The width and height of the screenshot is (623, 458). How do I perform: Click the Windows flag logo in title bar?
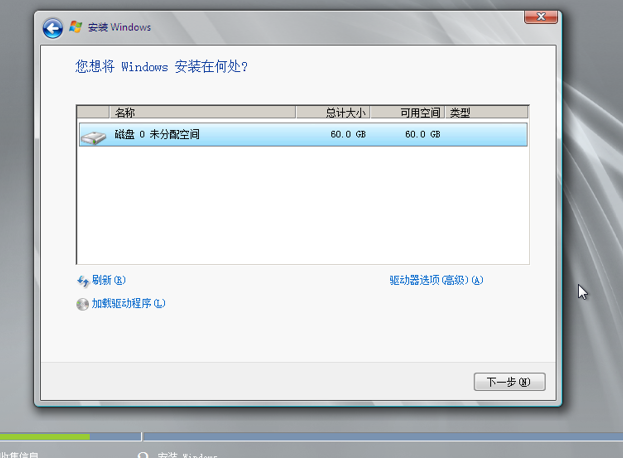tap(75, 27)
